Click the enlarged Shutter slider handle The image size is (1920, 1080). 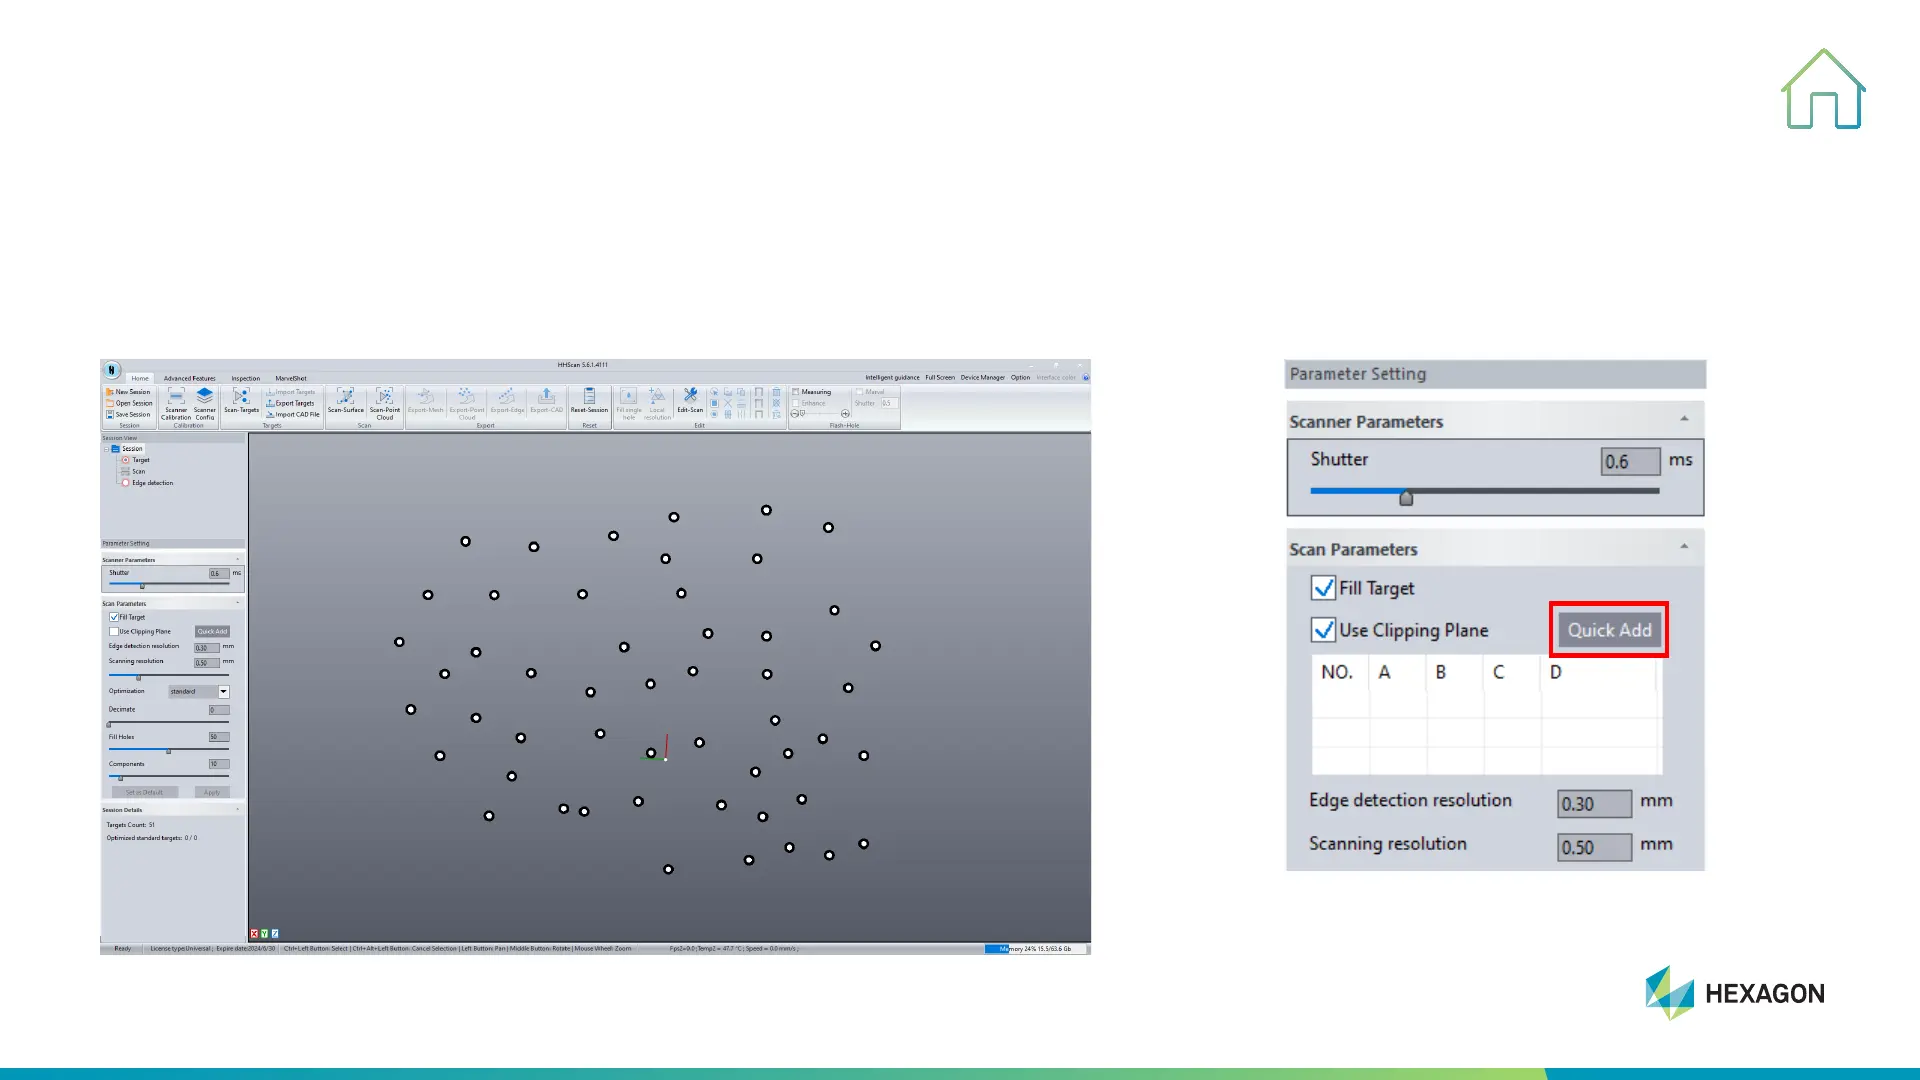pos(1406,497)
